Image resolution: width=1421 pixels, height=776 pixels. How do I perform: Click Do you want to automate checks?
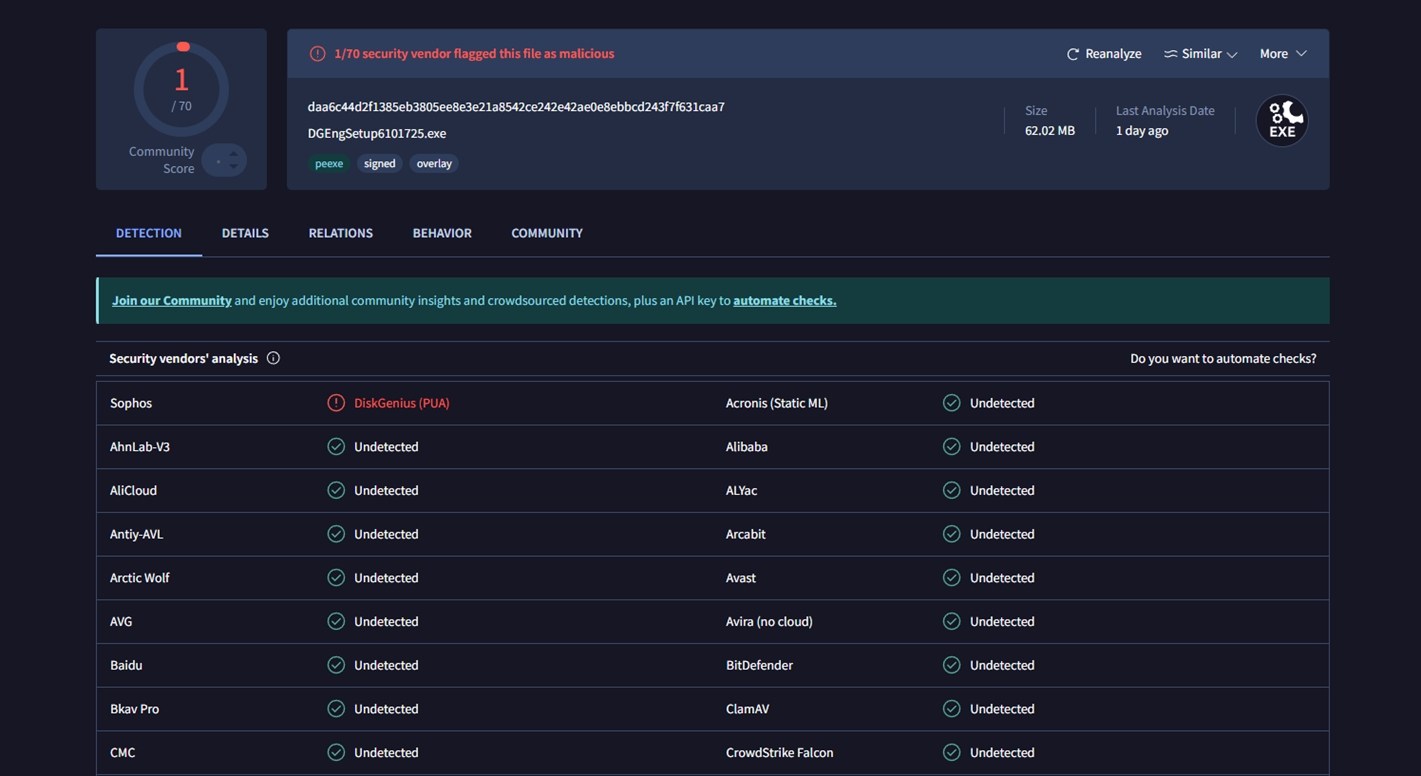click(1223, 357)
